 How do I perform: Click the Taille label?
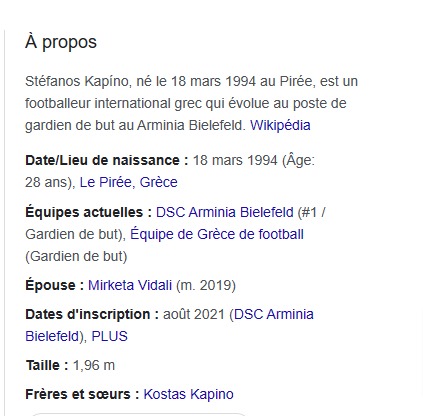tap(47, 365)
